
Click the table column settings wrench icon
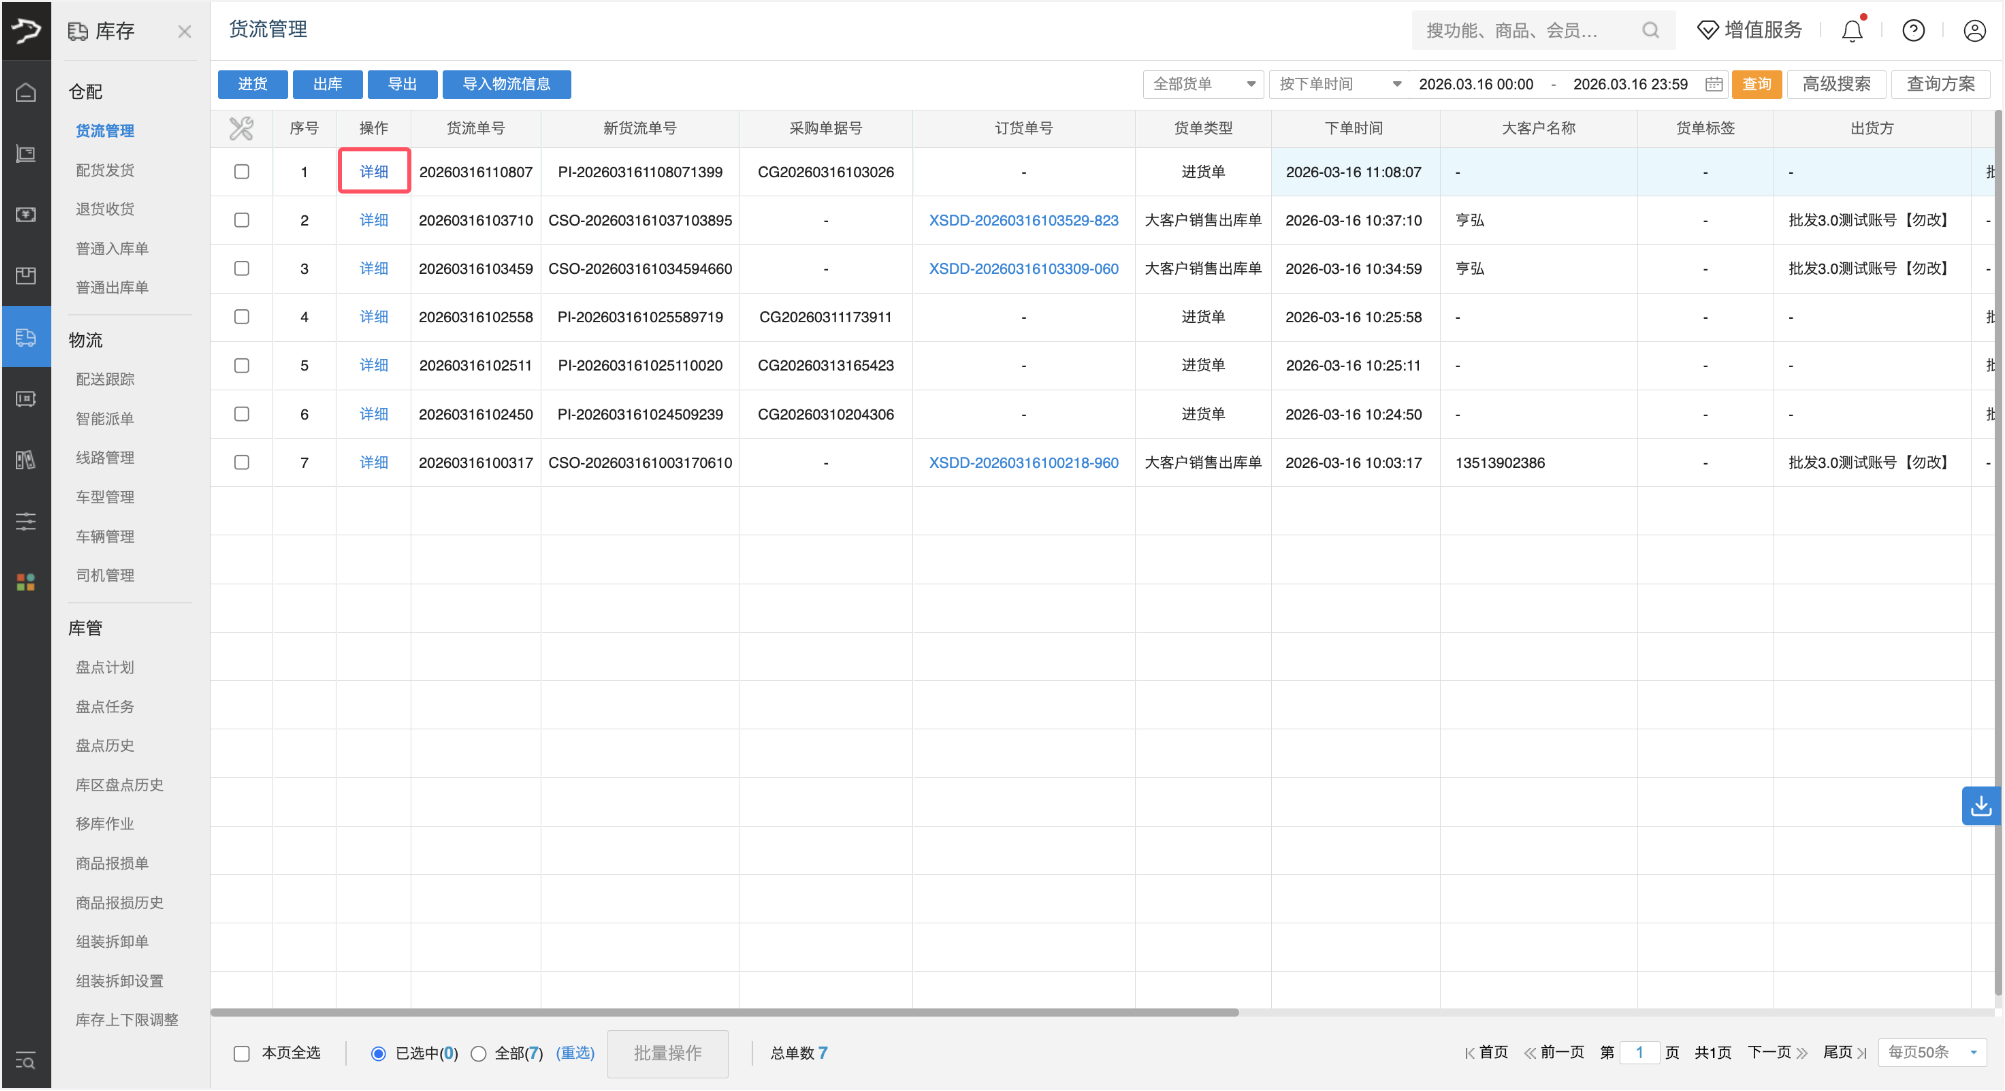pyautogui.click(x=241, y=128)
